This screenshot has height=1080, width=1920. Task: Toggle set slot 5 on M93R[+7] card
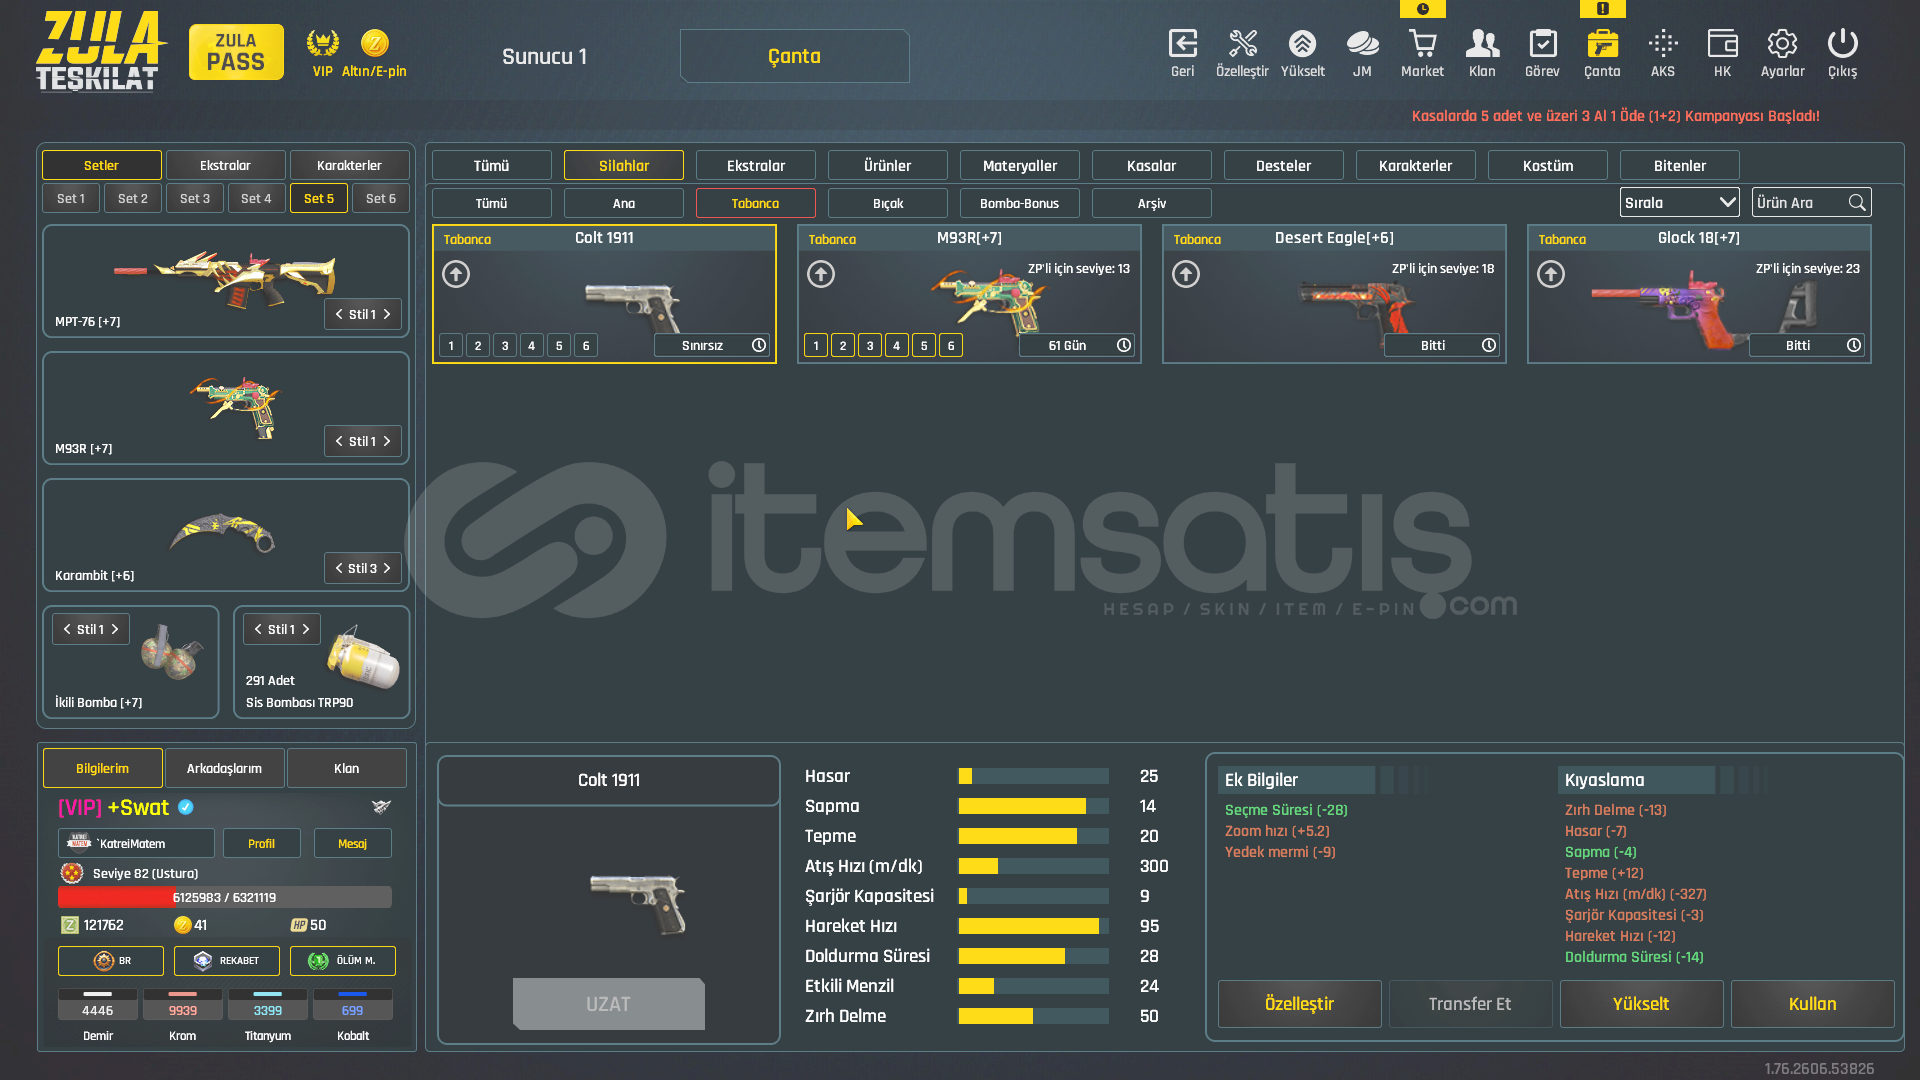point(924,346)
